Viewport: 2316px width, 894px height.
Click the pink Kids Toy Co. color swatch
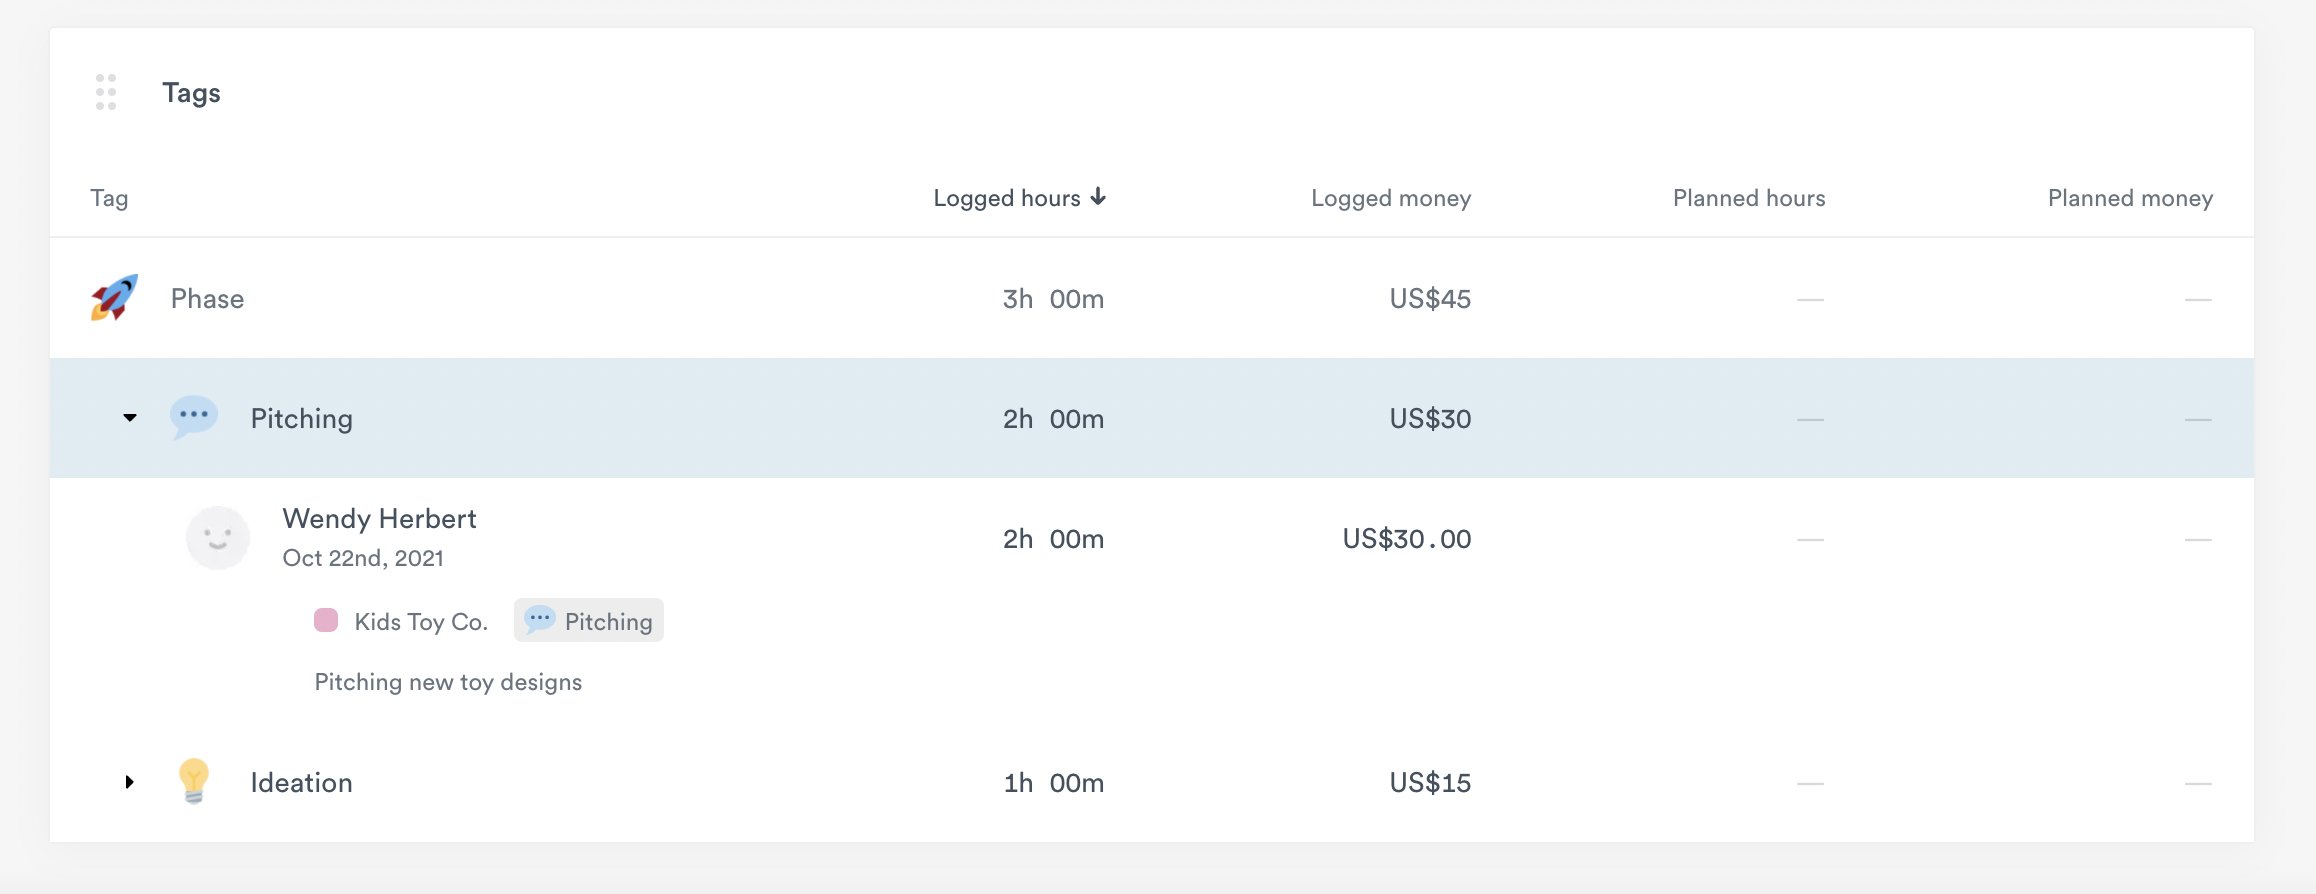tap(326, 620)
